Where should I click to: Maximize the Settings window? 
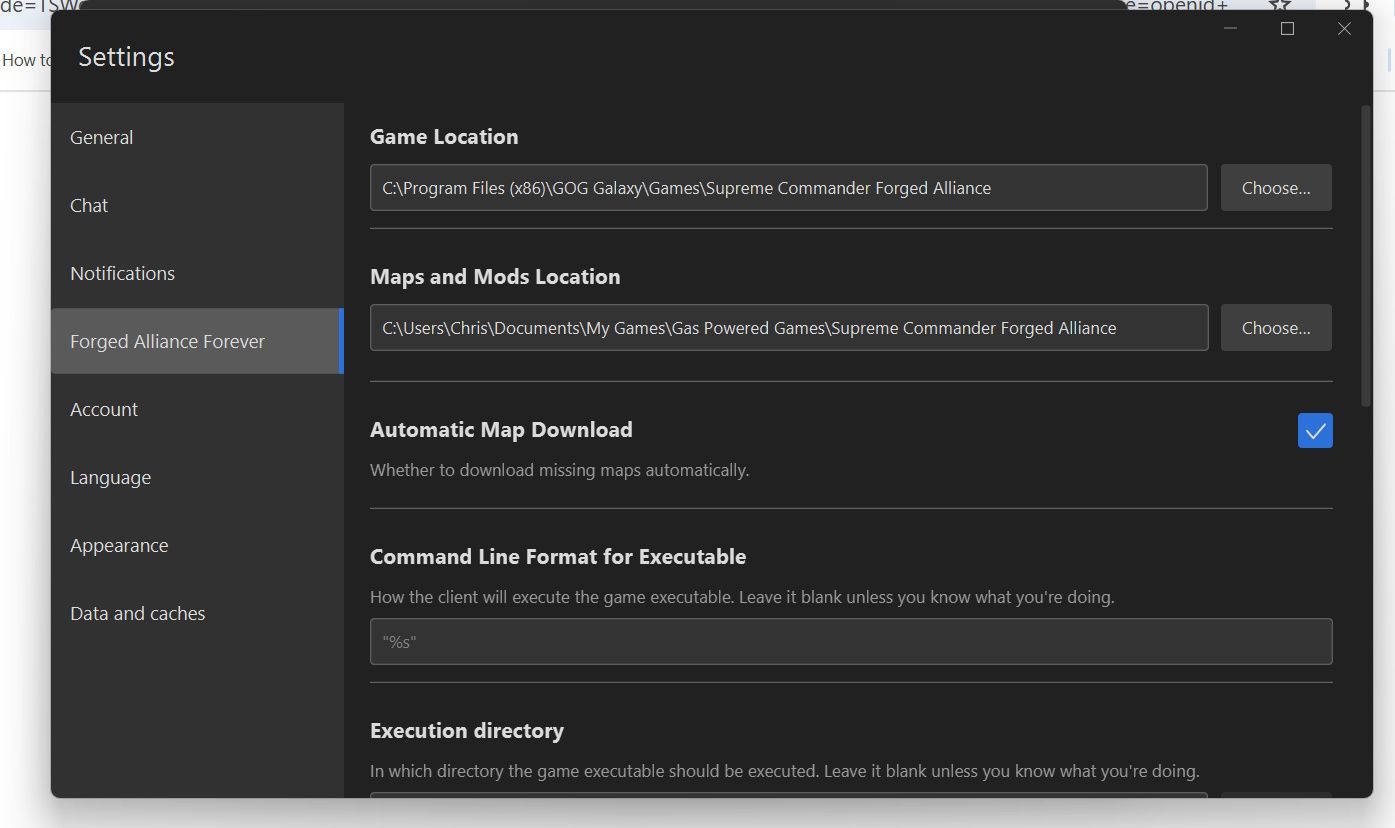pyautogui.click(x=1288, y=29)
